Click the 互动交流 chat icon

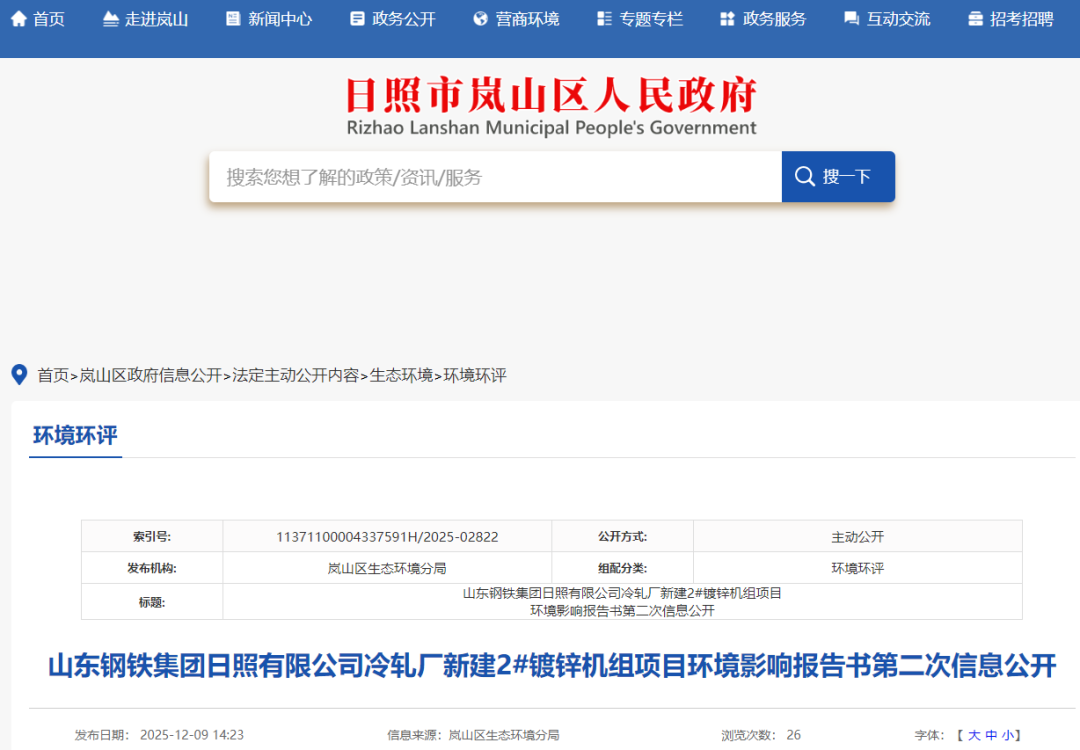pos(851,19)
